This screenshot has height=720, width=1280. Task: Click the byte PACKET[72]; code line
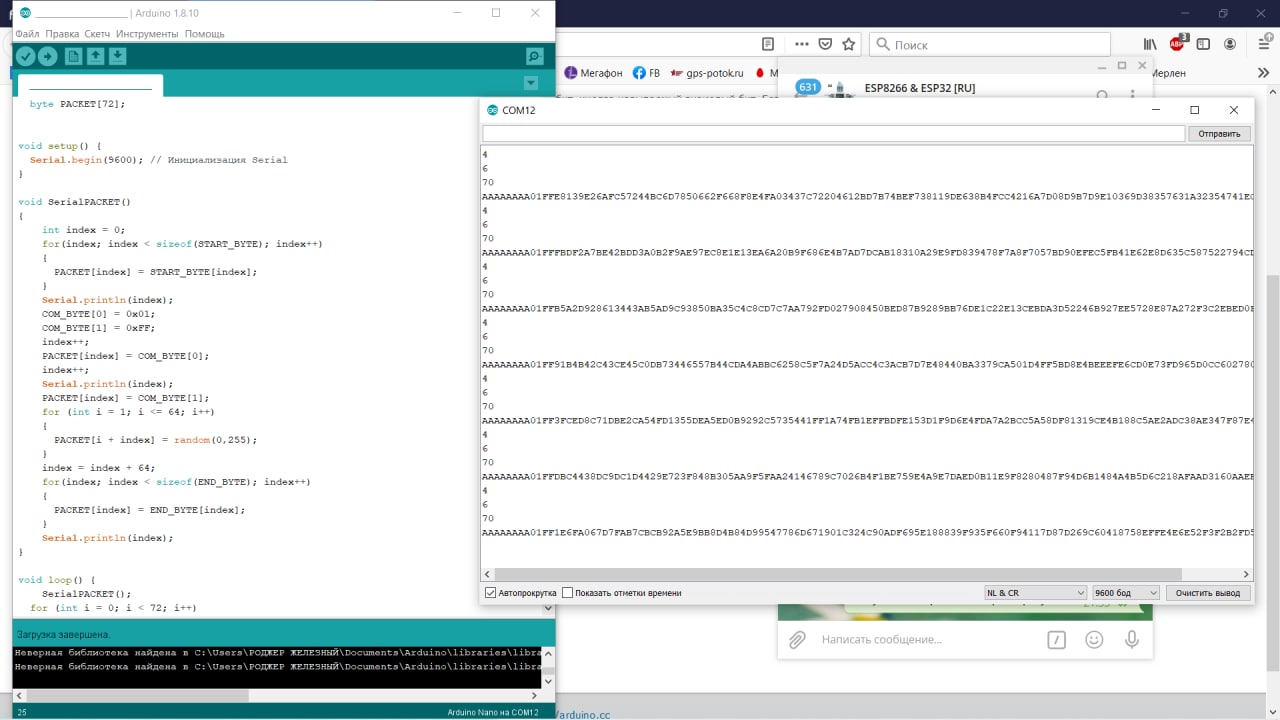coord(77,104)
